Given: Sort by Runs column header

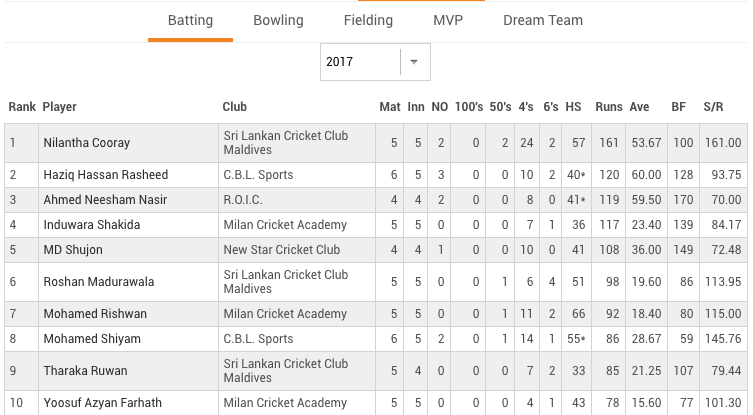Looking at the screenshot, I should 608,107.
